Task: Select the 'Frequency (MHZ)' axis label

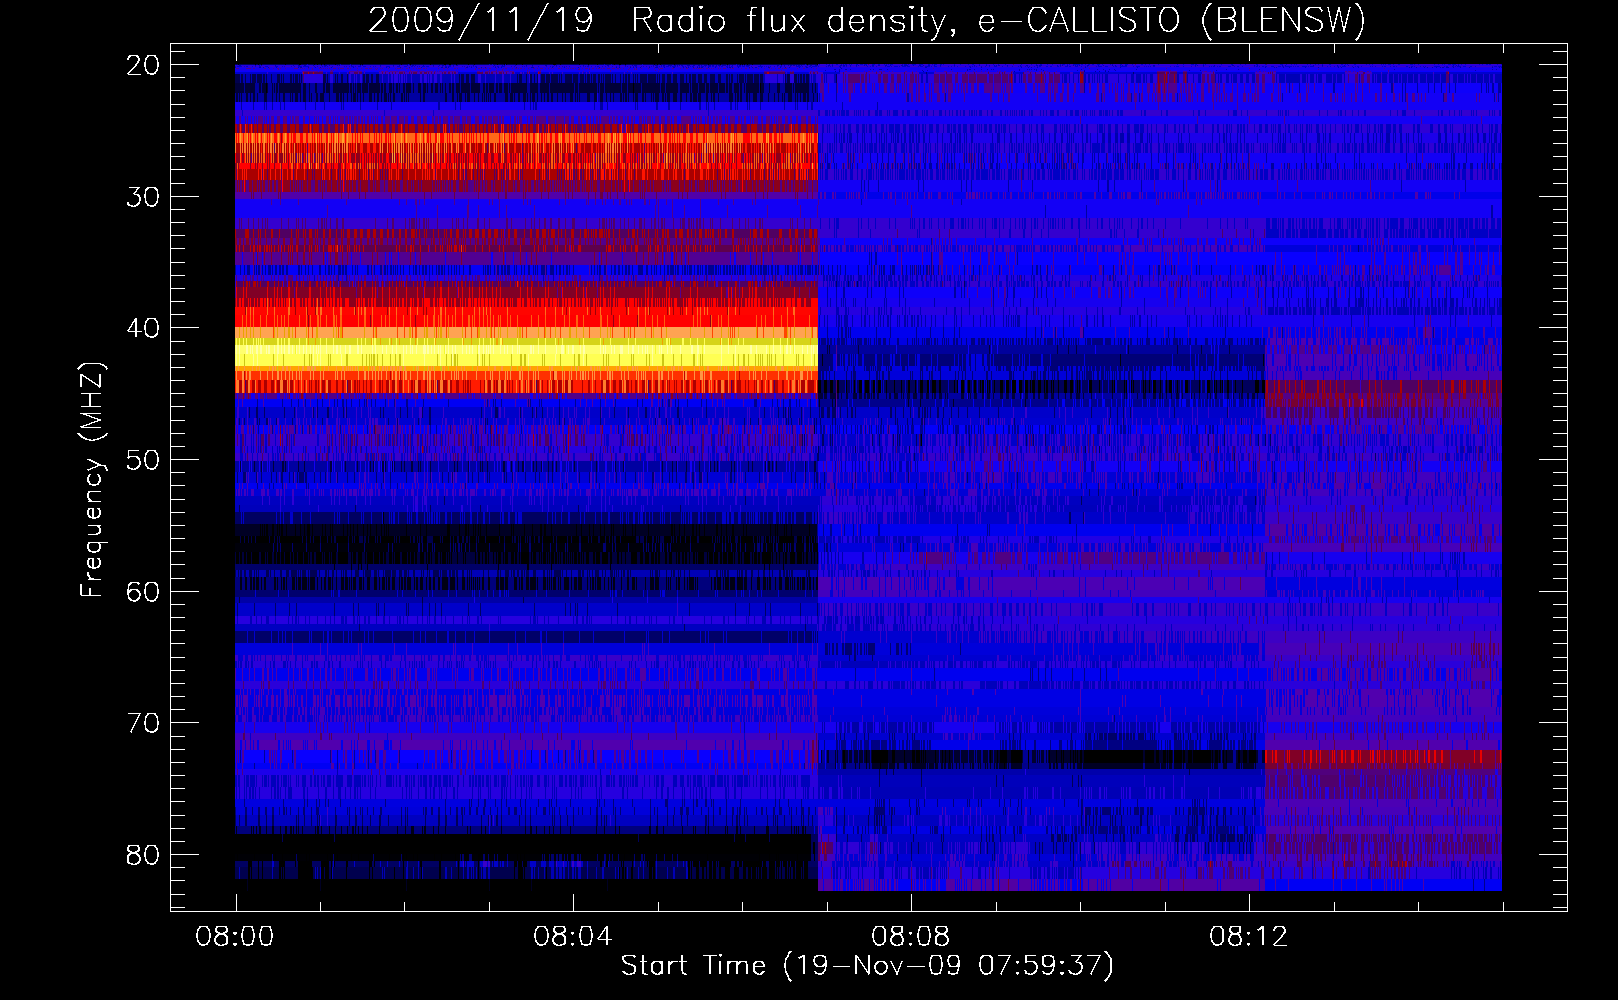Action: click(92, 480)
